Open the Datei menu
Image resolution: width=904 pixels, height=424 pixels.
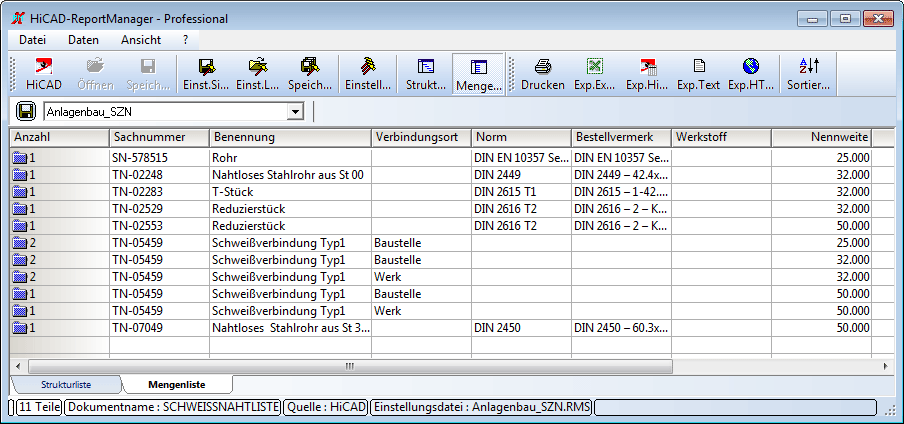click(32, 40)
